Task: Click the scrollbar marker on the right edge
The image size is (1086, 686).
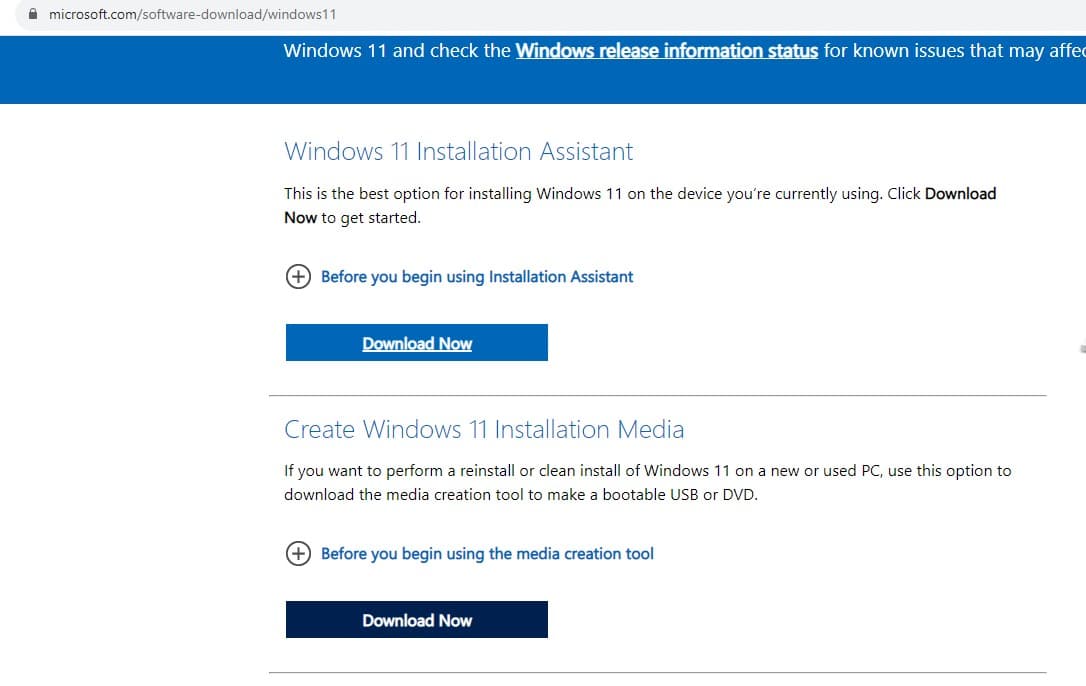Action: 1082,350
